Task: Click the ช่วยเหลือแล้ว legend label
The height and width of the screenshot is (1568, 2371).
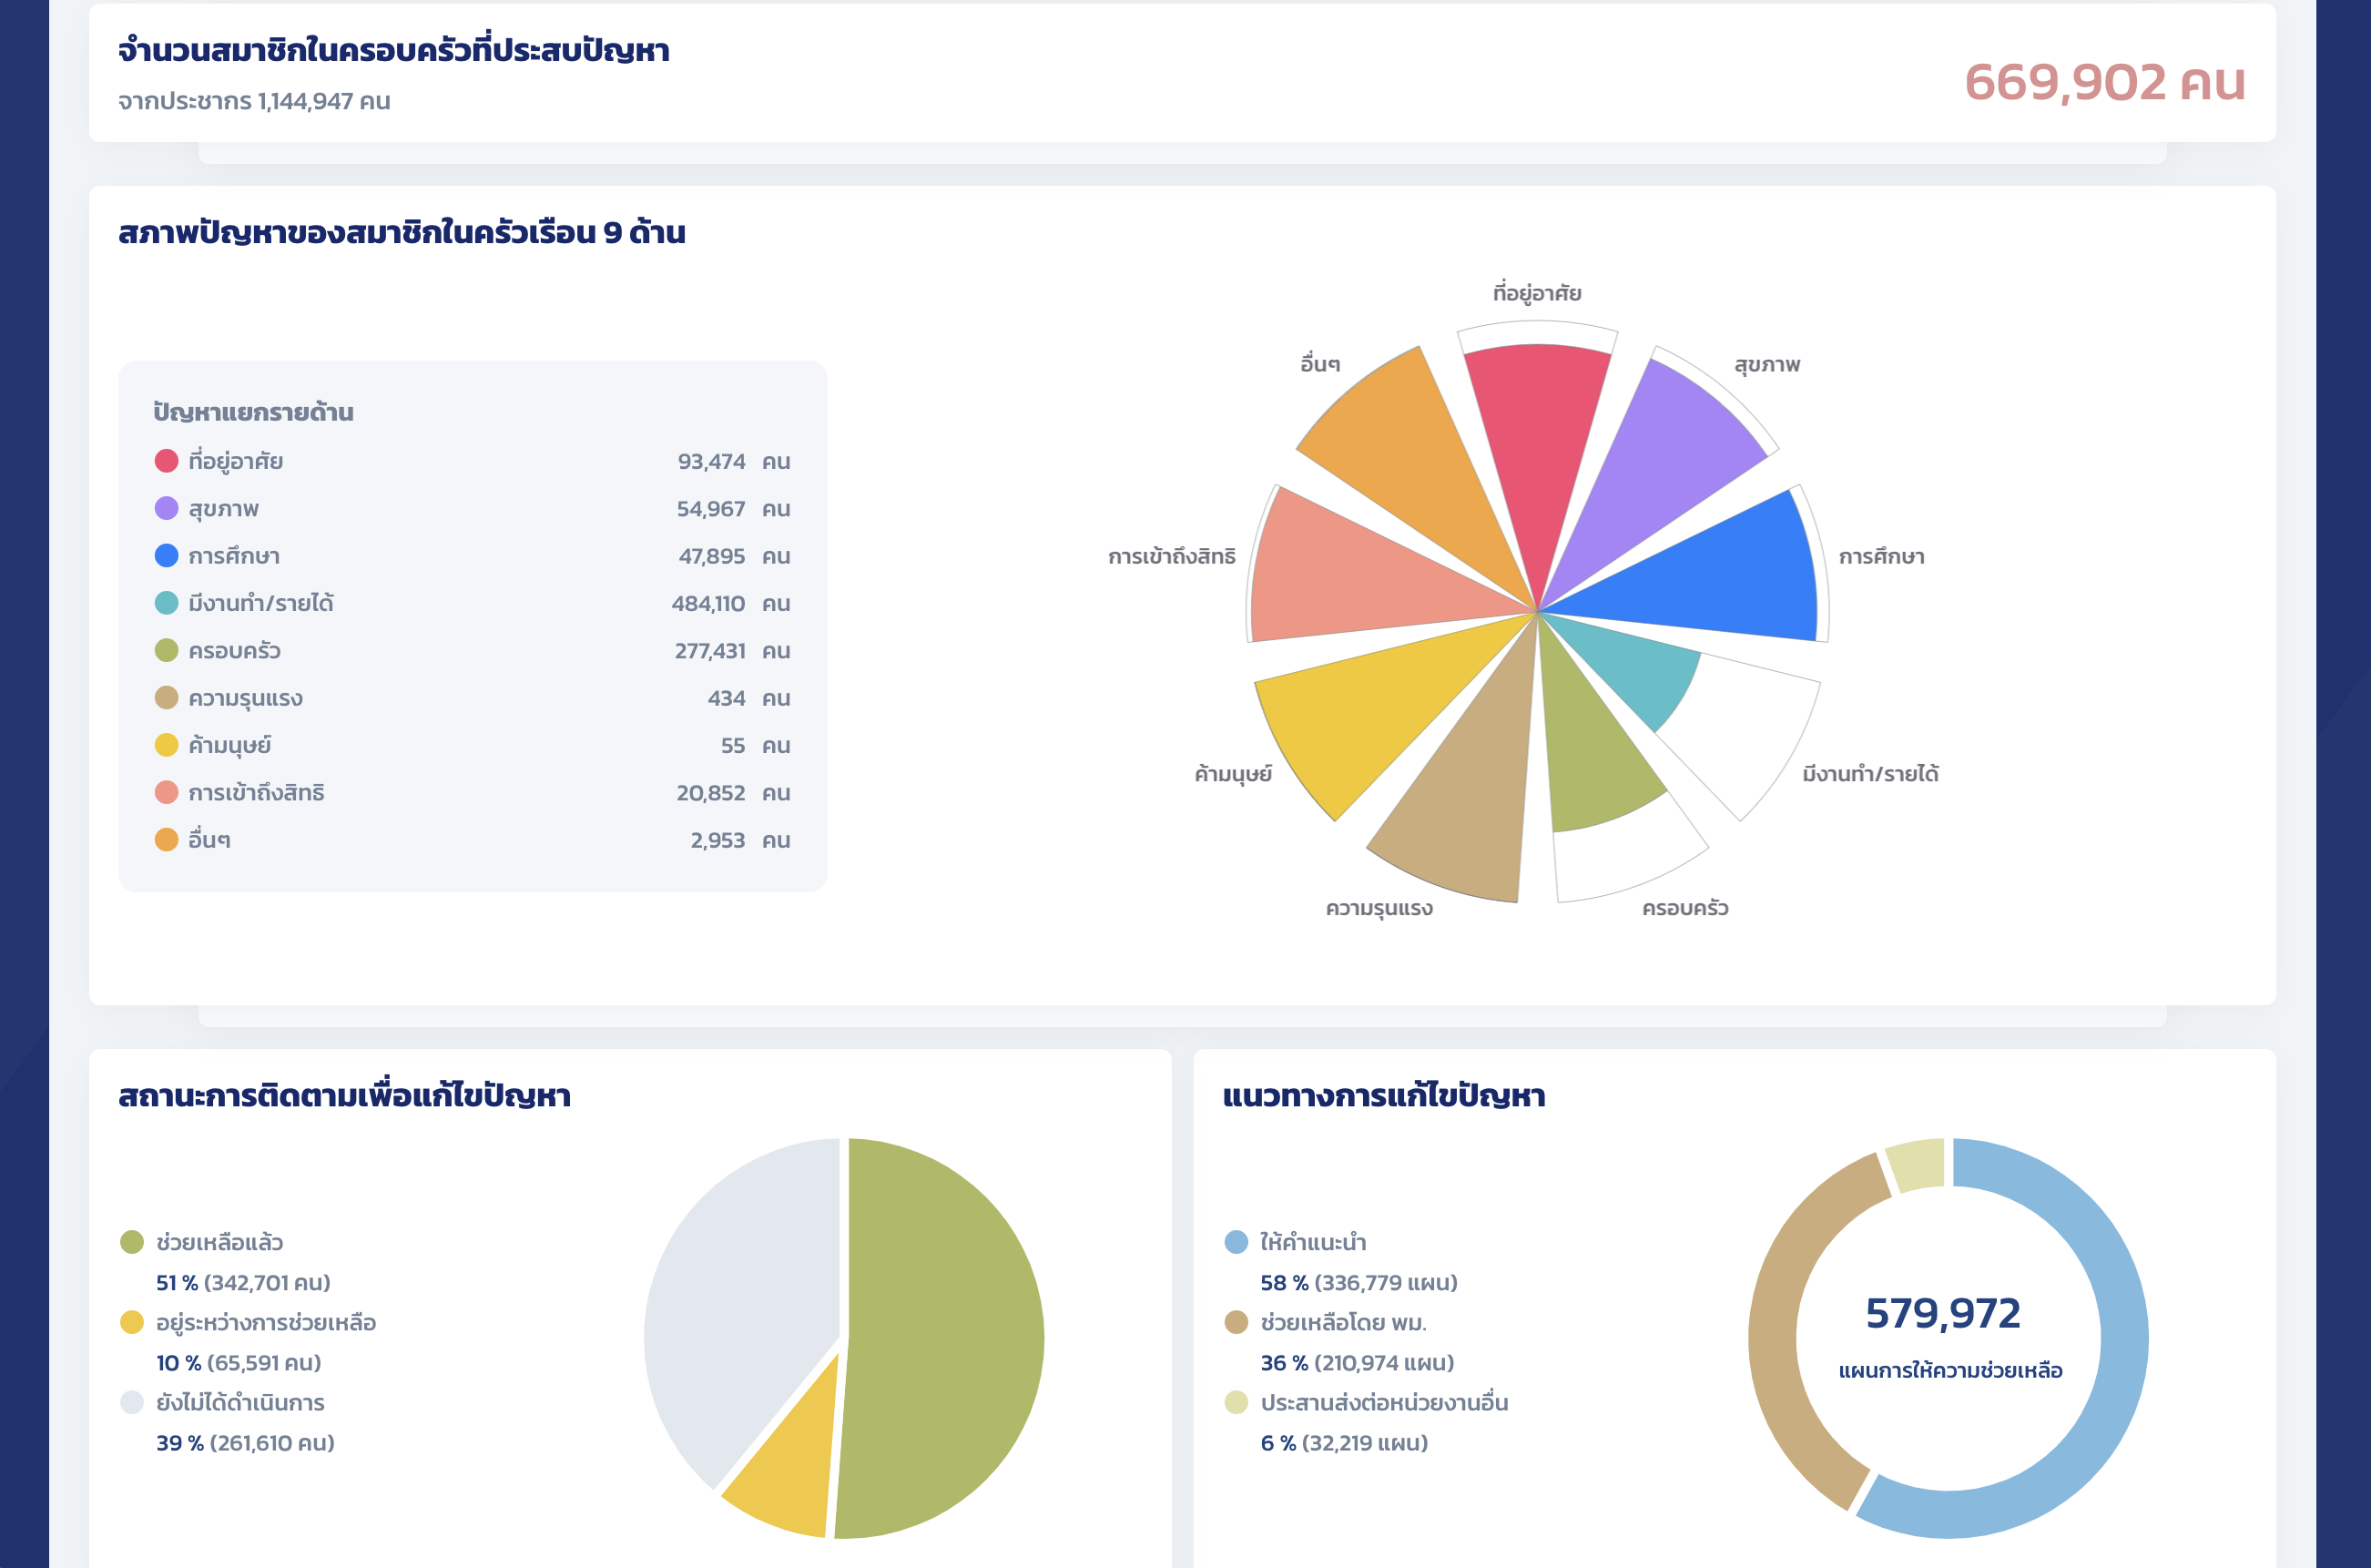Action: [219, 1242]
